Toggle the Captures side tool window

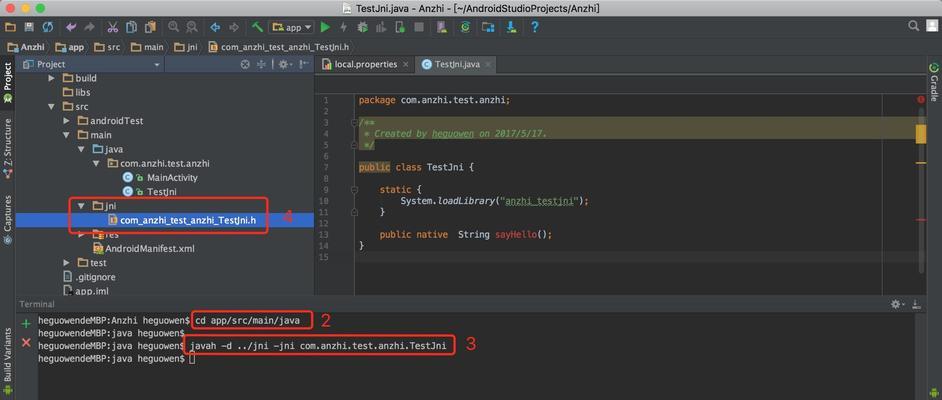tap(7, 220)
